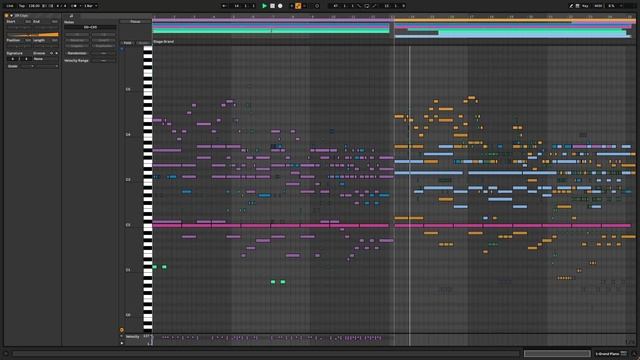Click the orange lane icon below the piano keys
Viewport: 640px width, 360px height.
122,330
